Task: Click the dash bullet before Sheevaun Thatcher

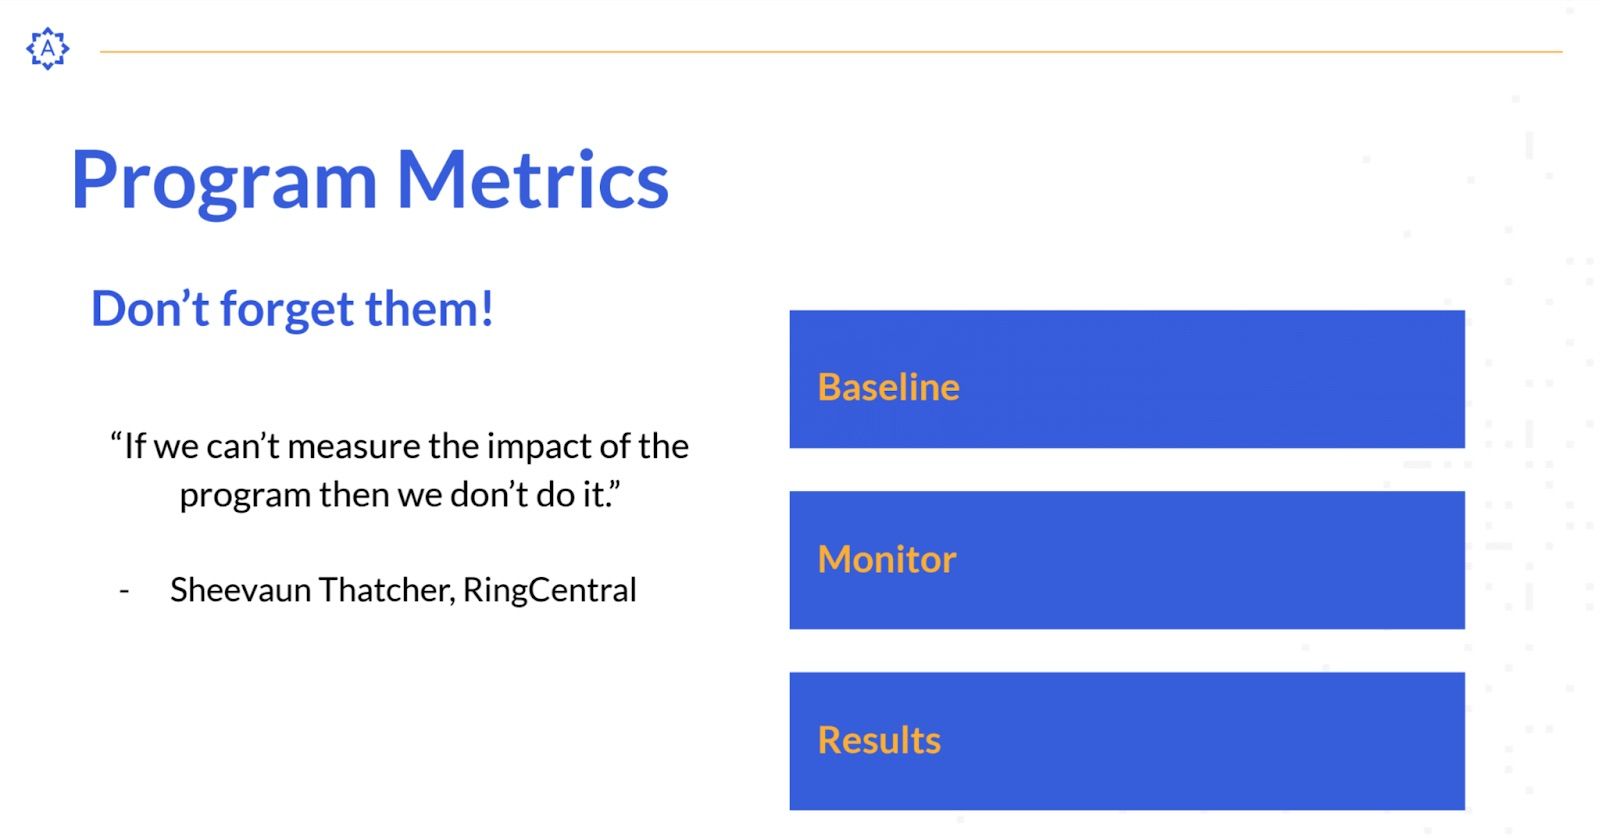Action: point(124,590)
